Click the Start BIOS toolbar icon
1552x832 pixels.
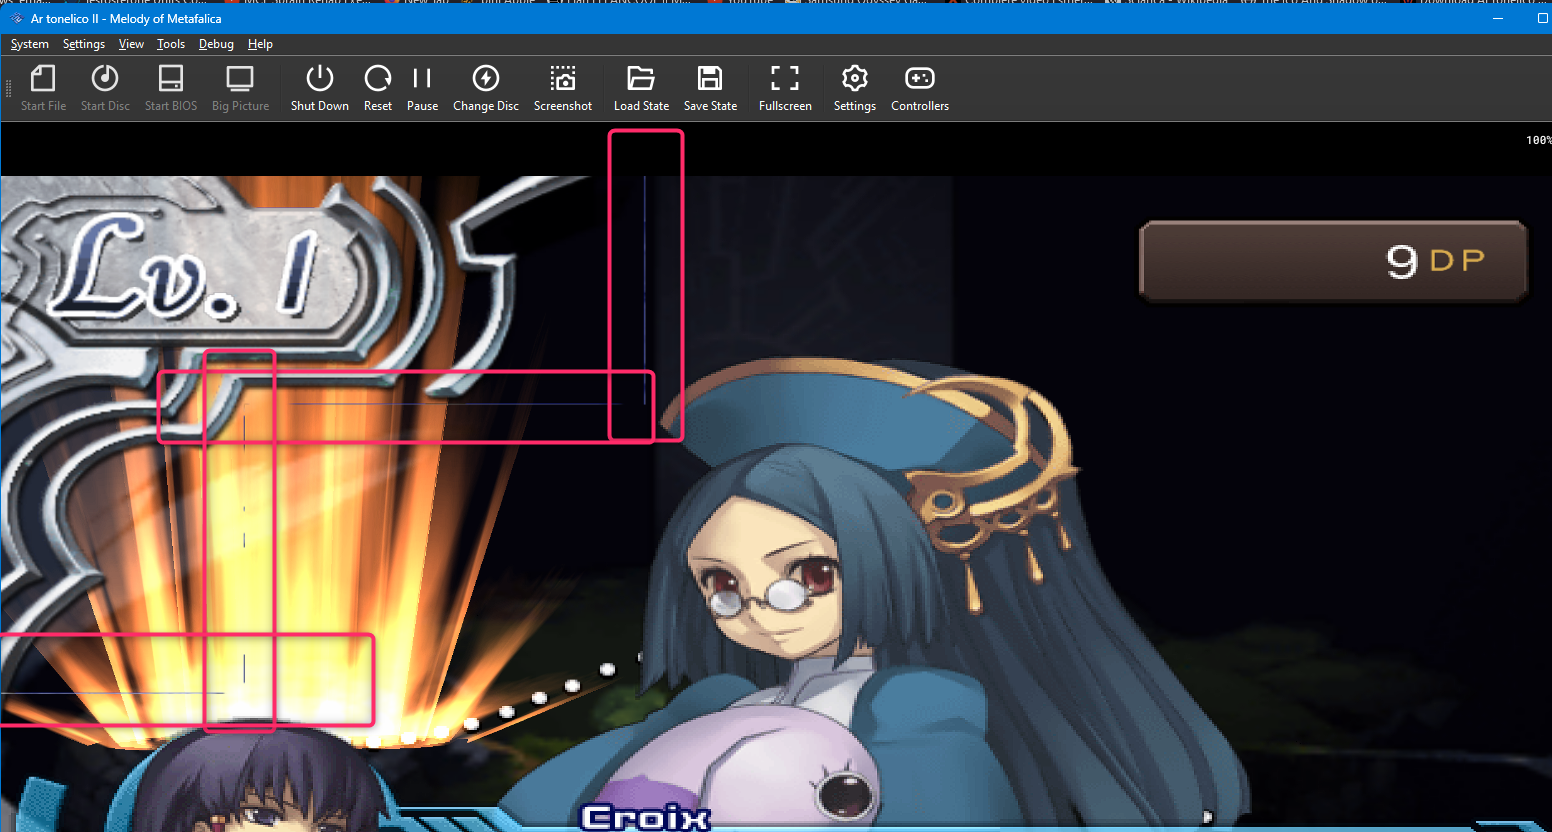coord(171,88)
